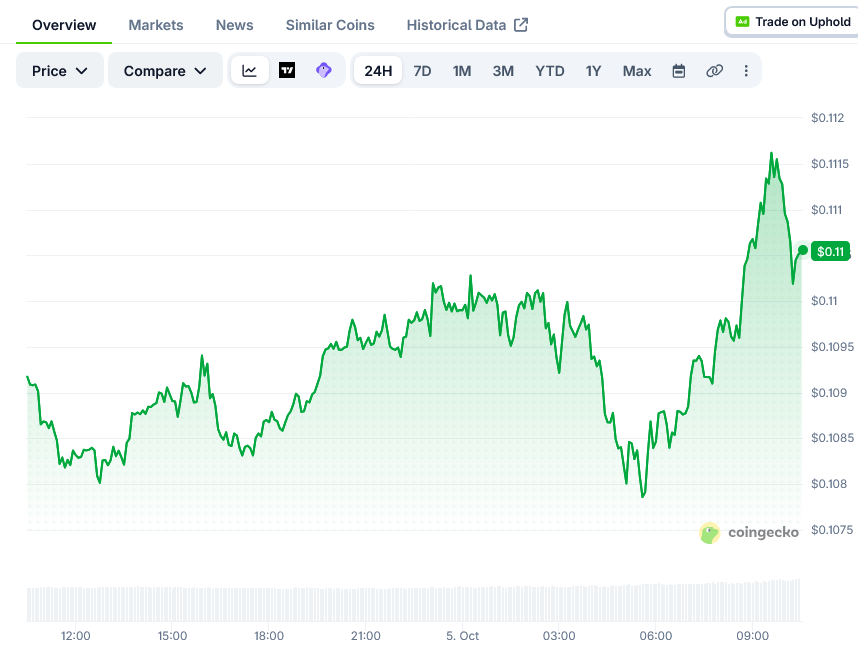Viewport: 858px width, 649px height.
Task: Click the $0.112 y-axis label
Action: click(x=827, y=118)
